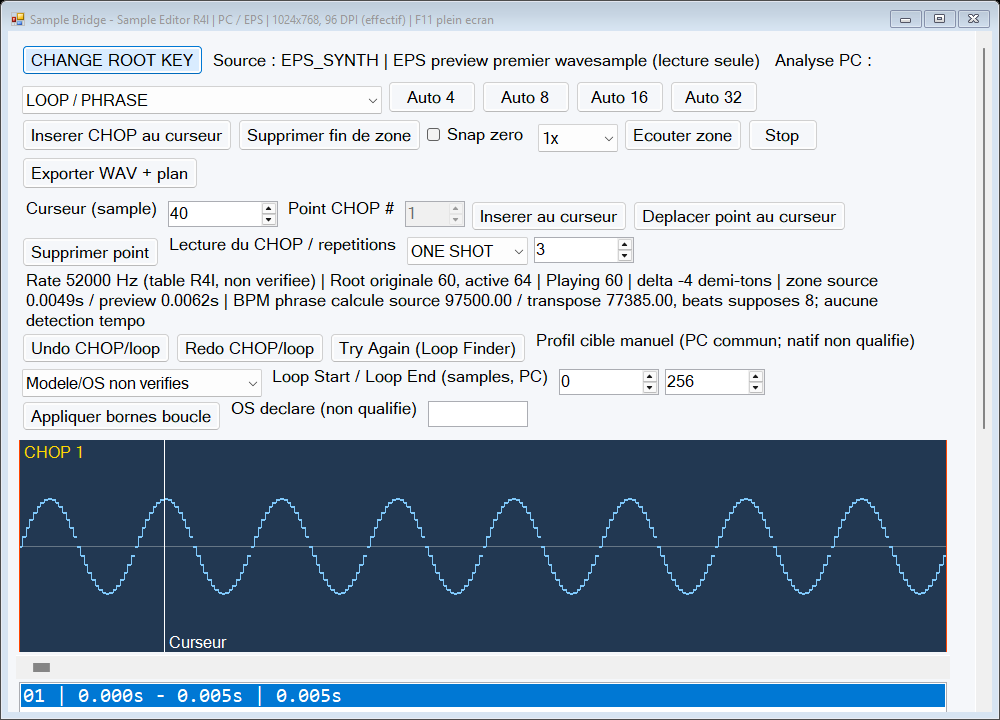The height and width of the screenshot is (720, 1000).
Task: Increase Curseur sample with up arrow
Action: 268,208
